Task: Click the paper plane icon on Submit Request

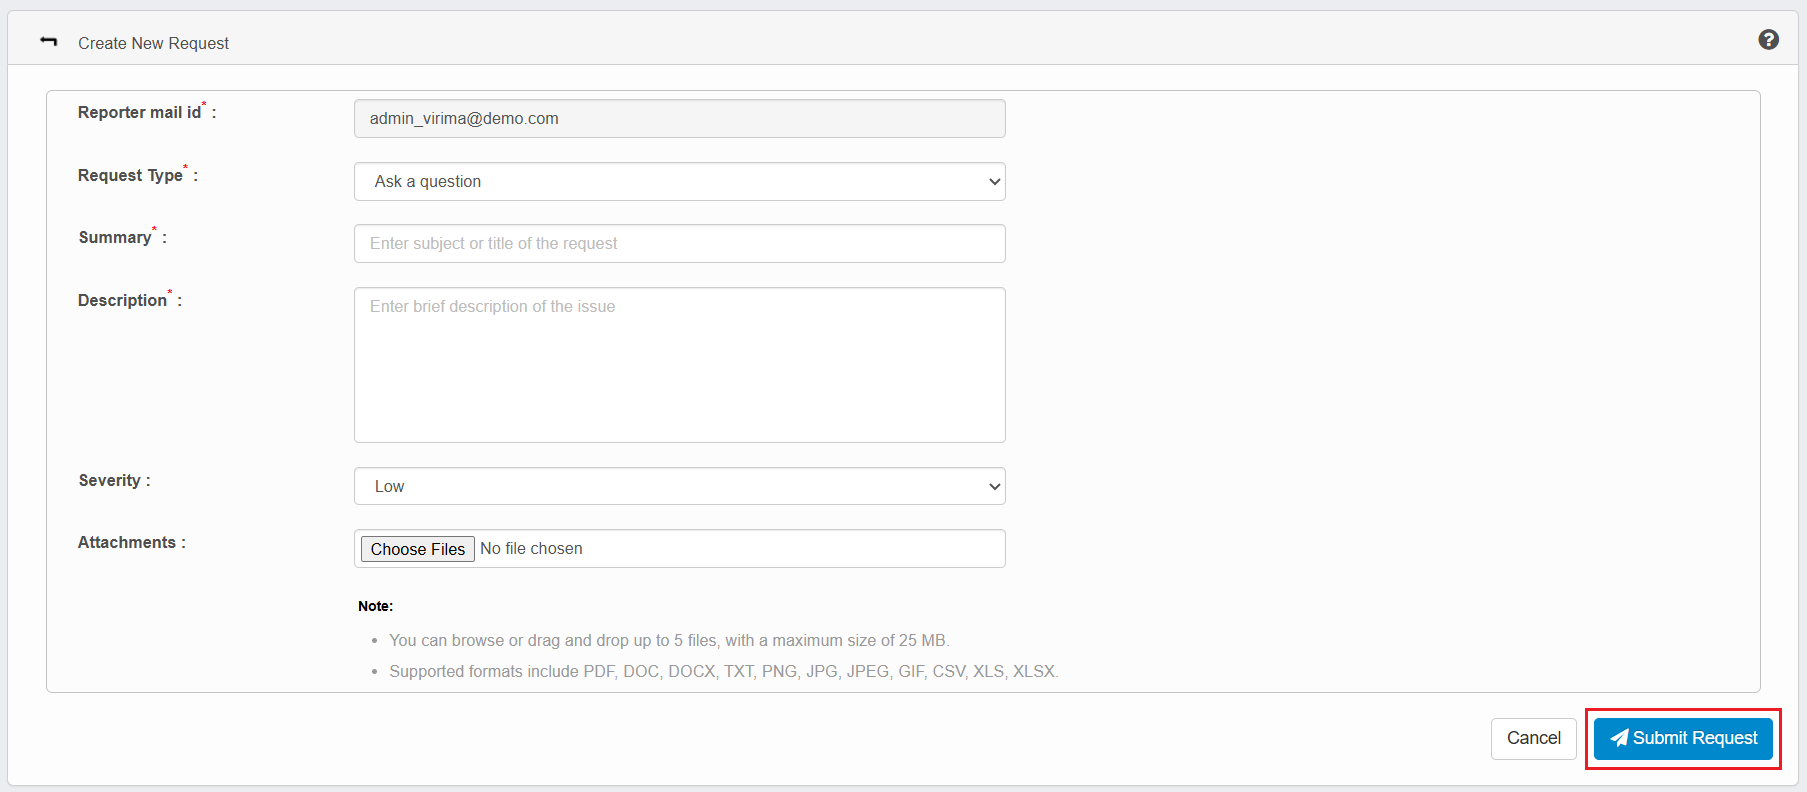Action: tap(1619, 738)
